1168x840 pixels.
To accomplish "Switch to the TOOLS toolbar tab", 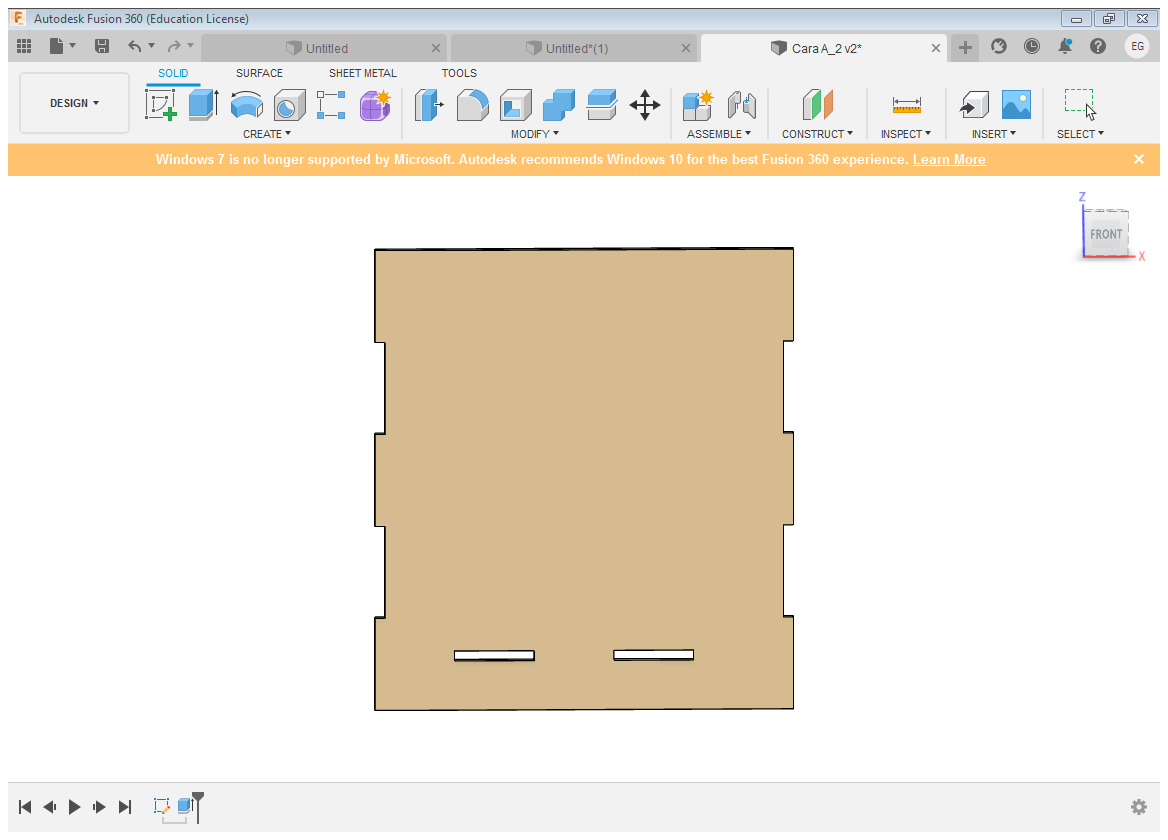I will (x=459, y=73).
